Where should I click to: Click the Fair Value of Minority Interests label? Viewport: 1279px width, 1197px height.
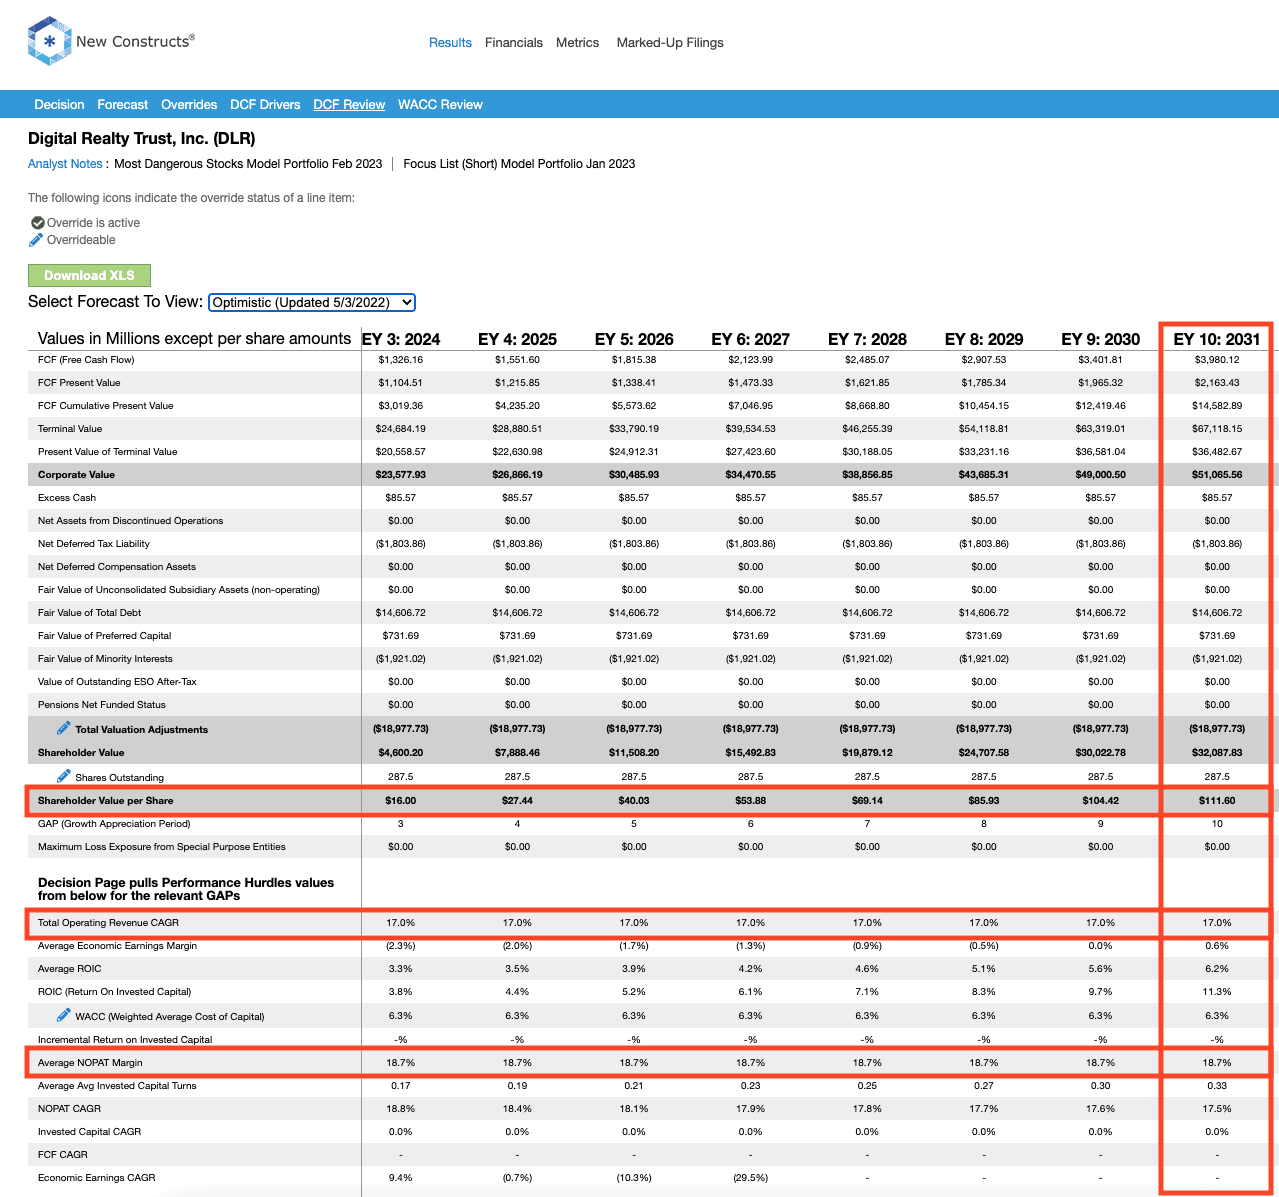click(x=105, y=659)
